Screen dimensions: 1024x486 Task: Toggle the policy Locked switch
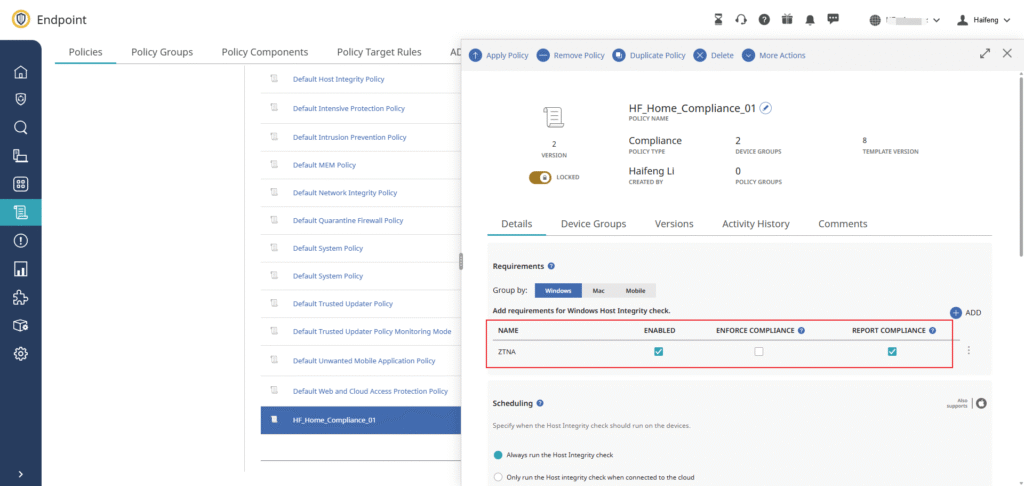[x=541, y=177]
